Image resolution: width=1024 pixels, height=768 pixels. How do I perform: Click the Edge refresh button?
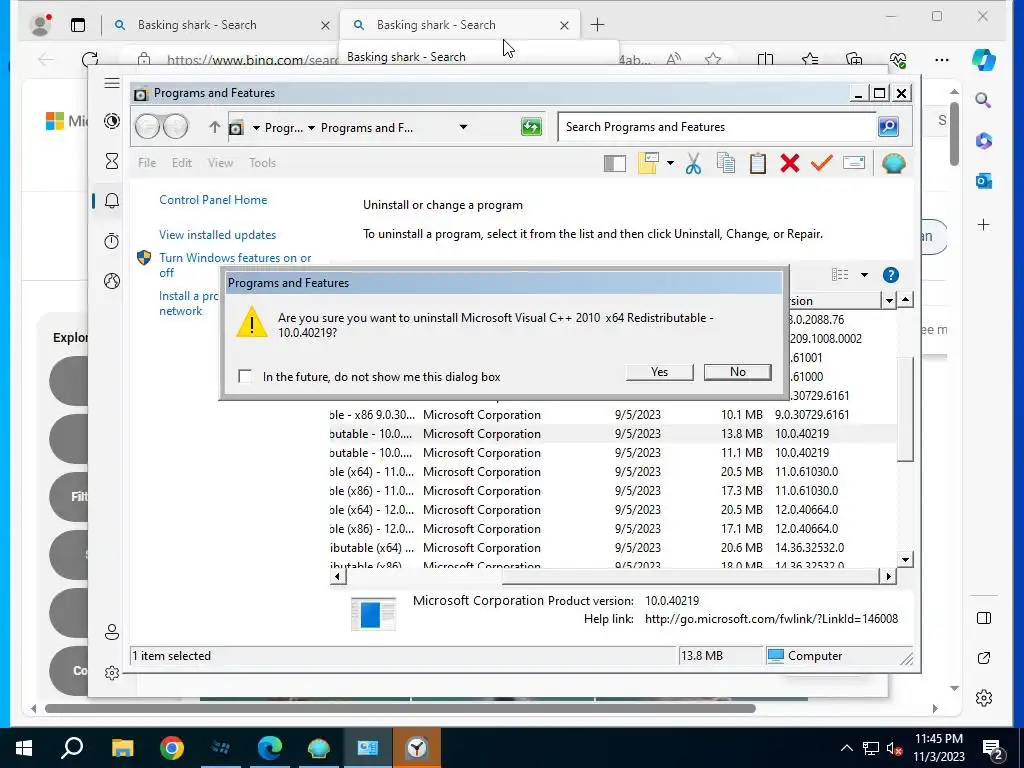pyautogui.click(x=90, y=59)
